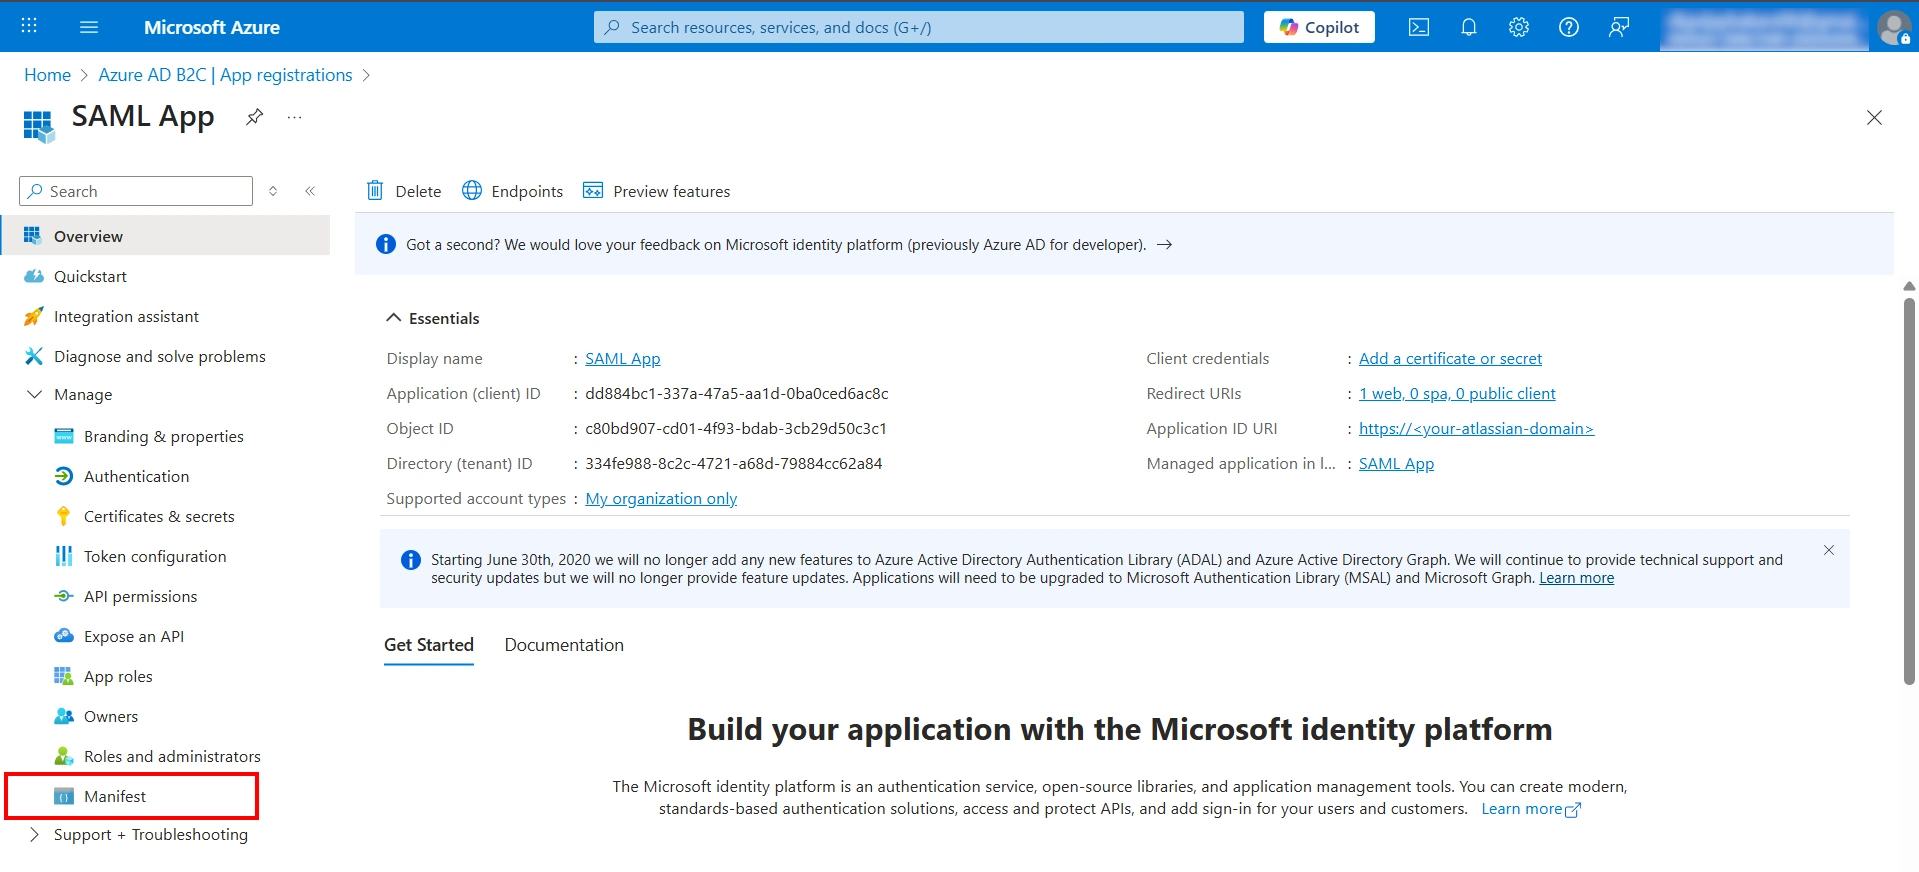1919x872 pixels.
Task: Click the Authentication icon
Action: click(64, 476)
